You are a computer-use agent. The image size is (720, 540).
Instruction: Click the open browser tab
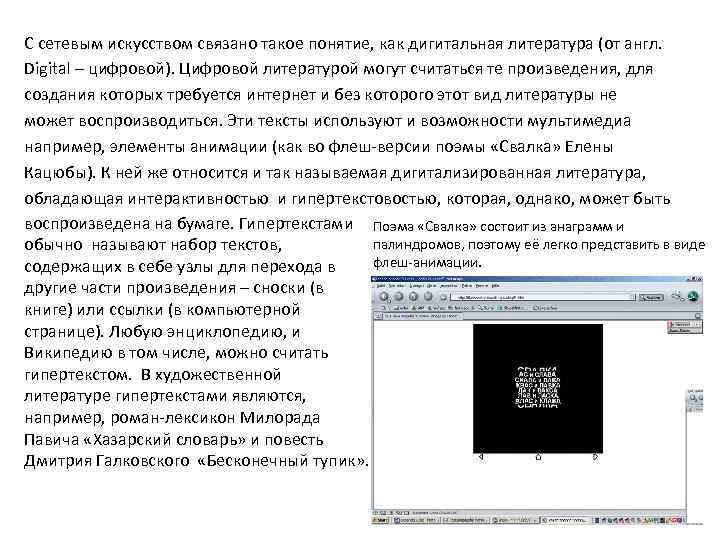coord(421,316)
